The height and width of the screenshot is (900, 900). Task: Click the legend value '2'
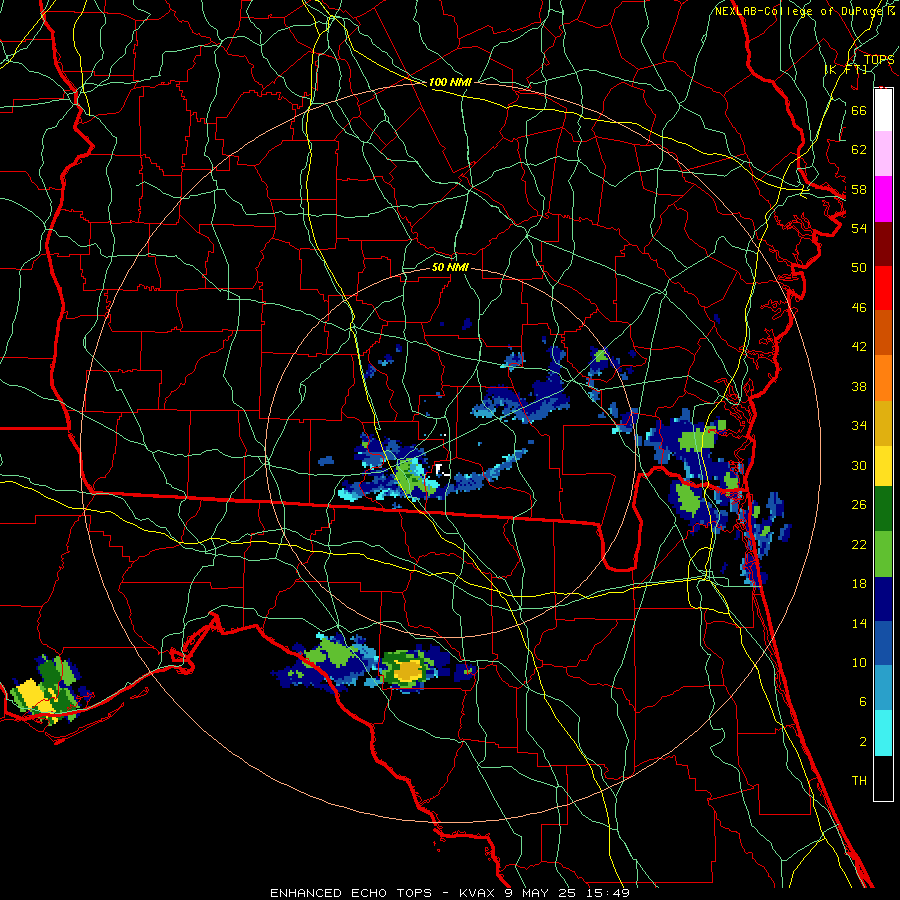click(862, 741)
